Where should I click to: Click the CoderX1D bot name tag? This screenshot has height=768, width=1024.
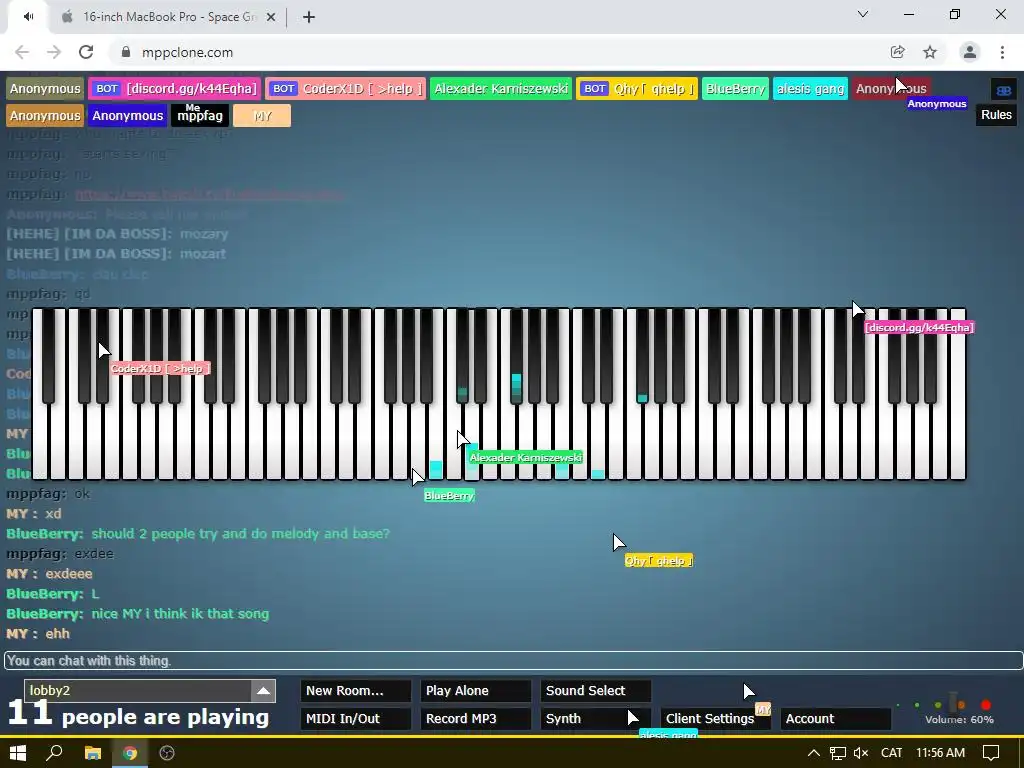[x=345, y=89]
